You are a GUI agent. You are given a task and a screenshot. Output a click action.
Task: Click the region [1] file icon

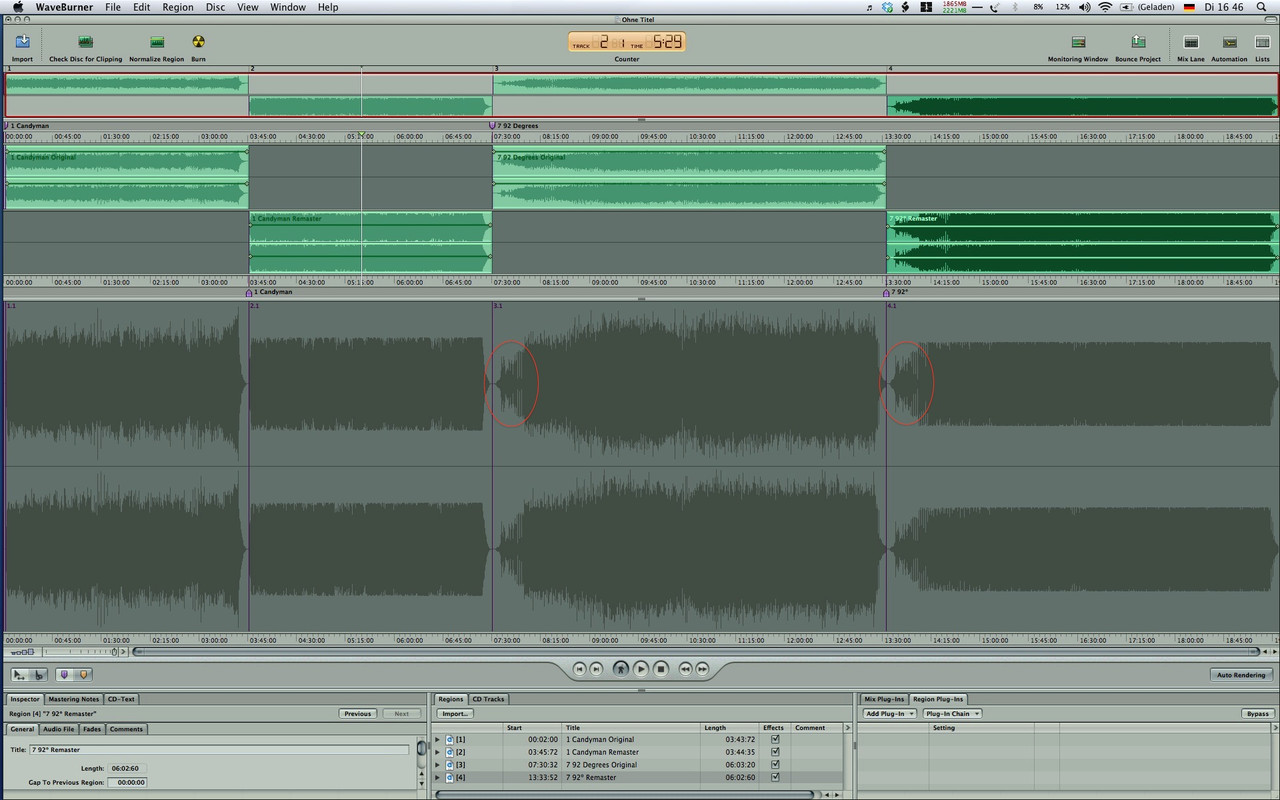tap(450, 740)
